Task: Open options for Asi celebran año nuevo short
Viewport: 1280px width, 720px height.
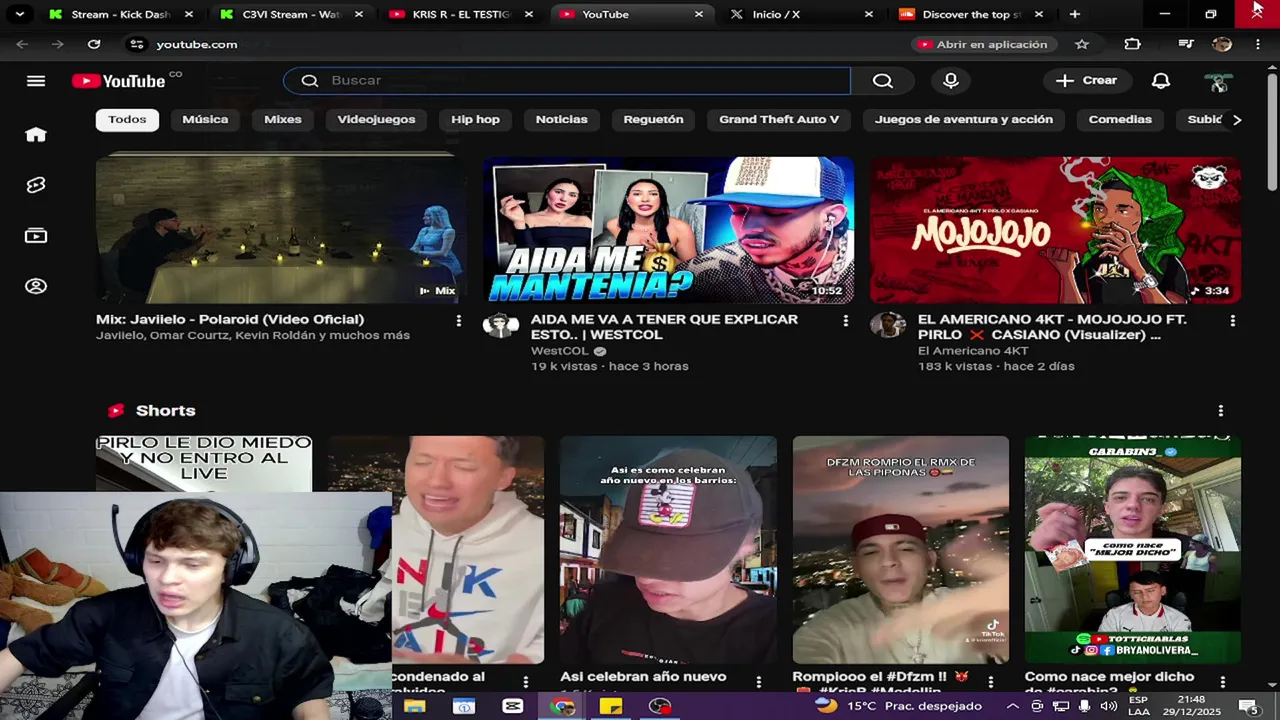Action: pos(758,682)
